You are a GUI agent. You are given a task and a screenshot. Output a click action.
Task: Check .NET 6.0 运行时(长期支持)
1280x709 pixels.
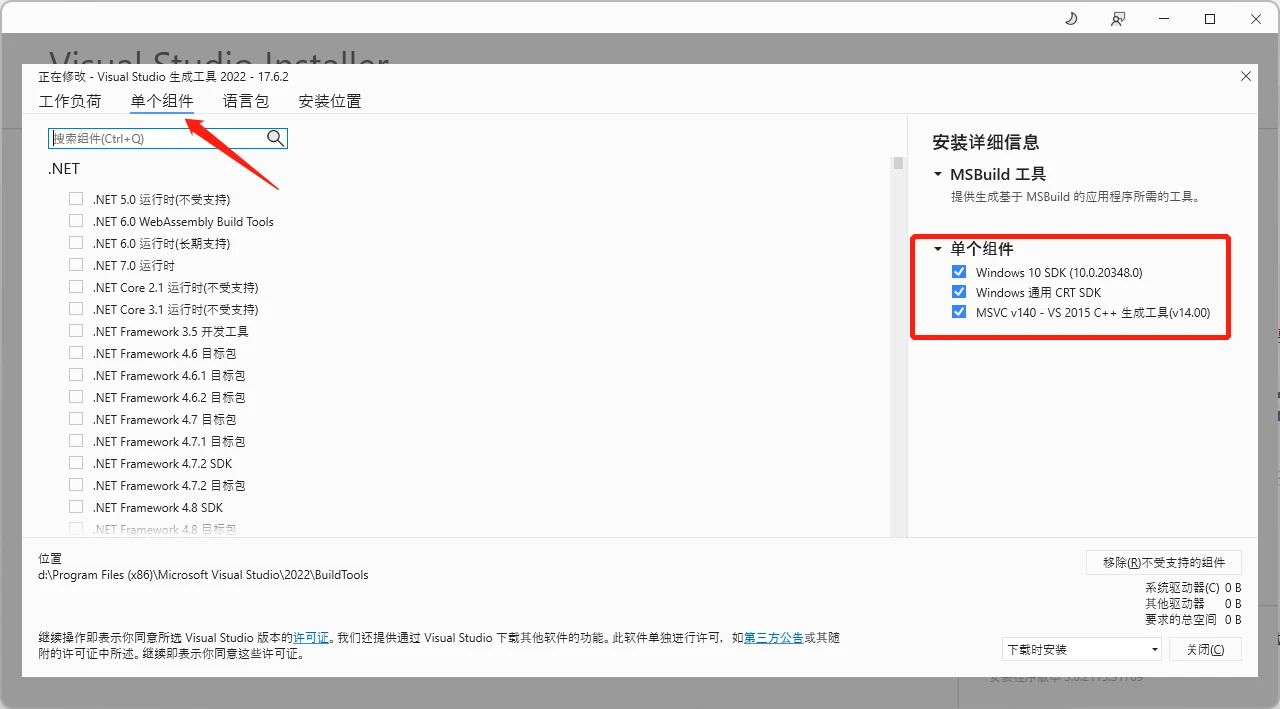[76, 243]
